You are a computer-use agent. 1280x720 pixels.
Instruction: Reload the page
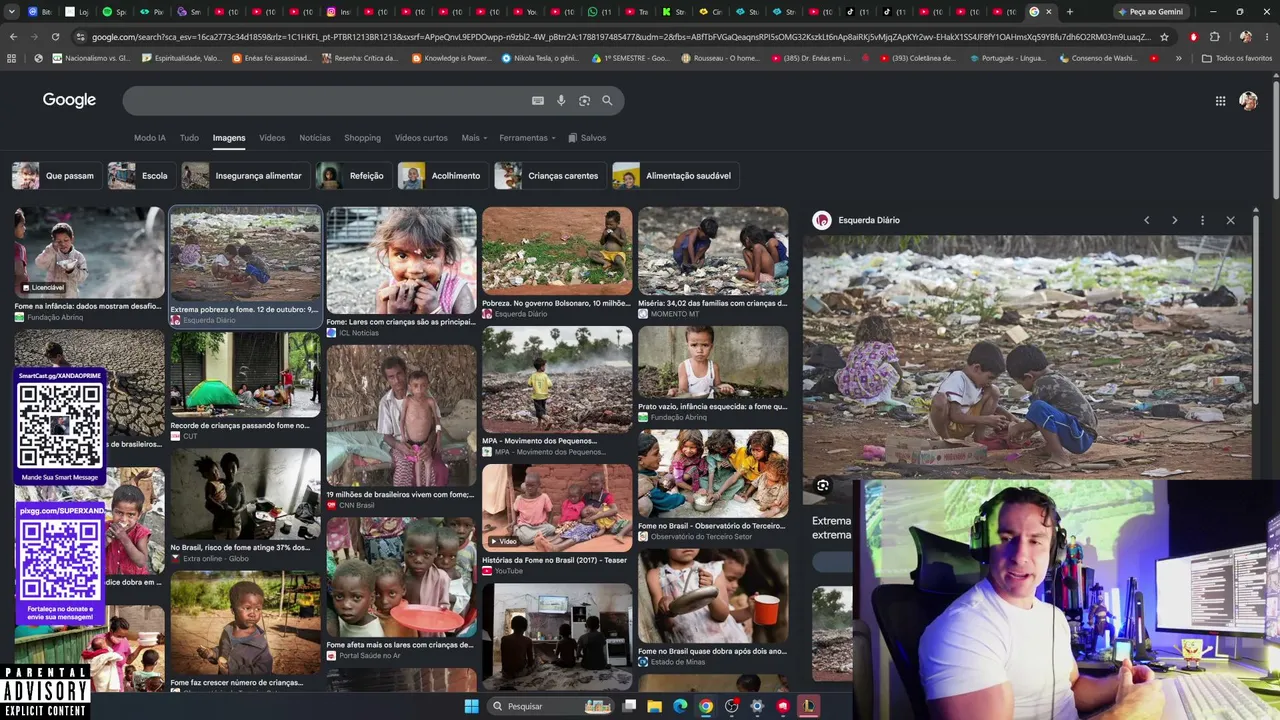click(x=55, y=37)
